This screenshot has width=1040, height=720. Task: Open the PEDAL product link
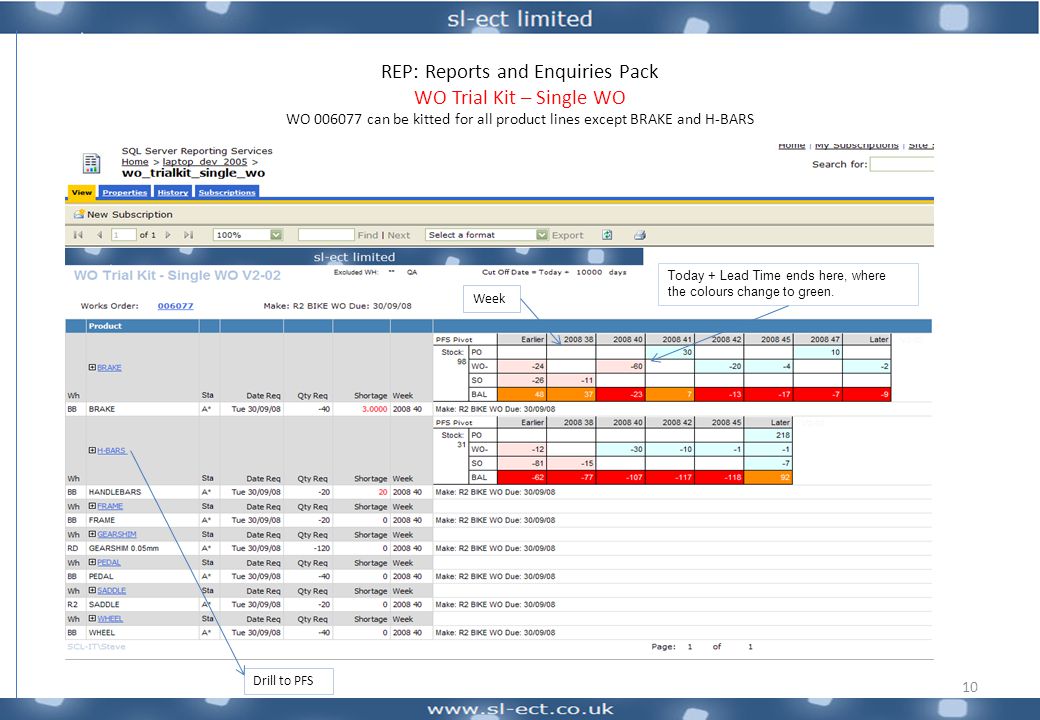coord(109,562)
